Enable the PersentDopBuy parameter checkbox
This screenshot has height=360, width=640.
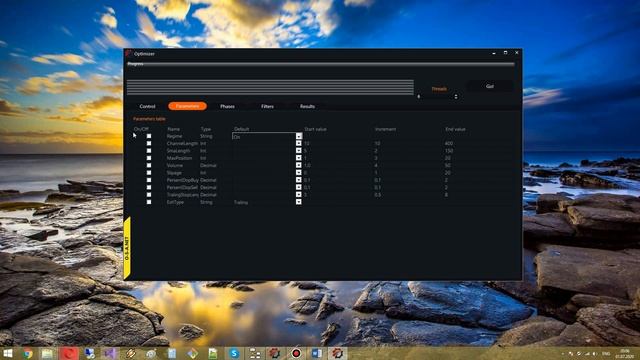point(149,180)
